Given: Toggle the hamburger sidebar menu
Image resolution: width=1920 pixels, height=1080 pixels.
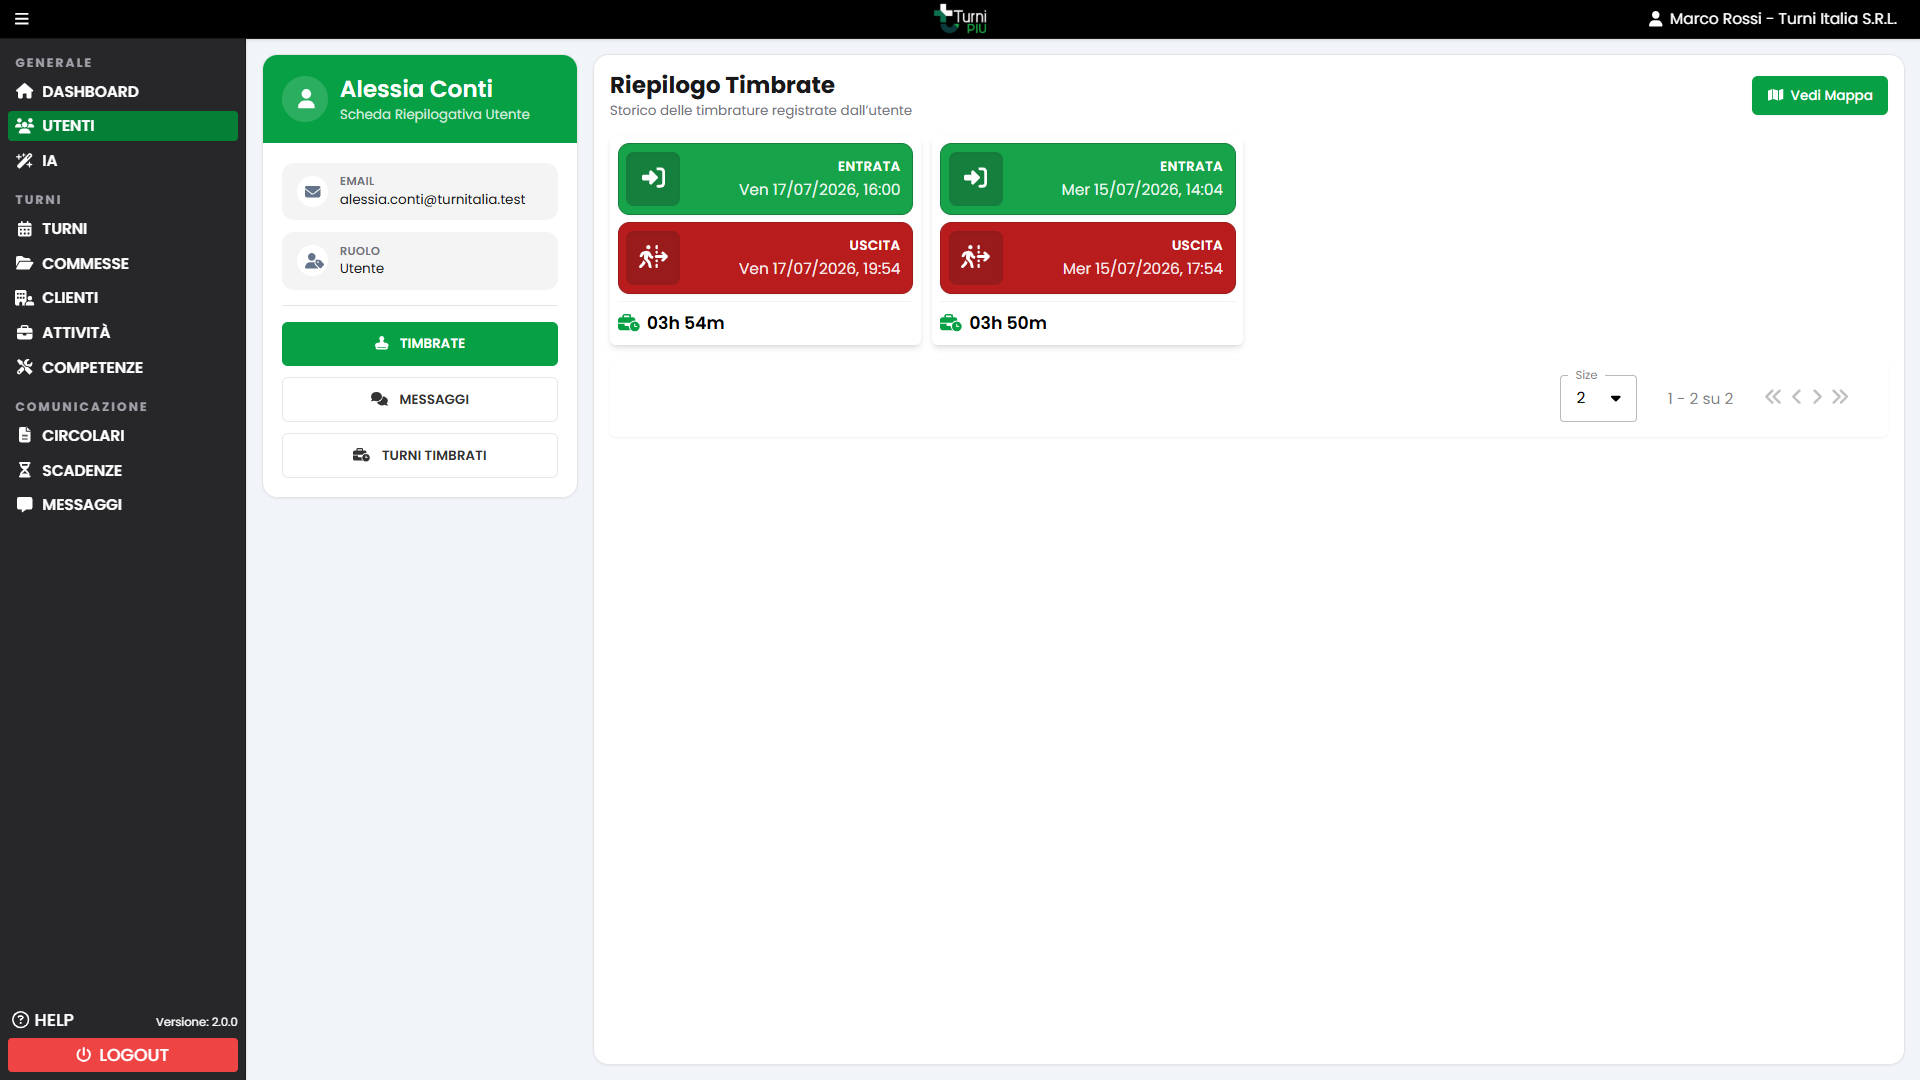Looking at the screenshot, I should (22, 19).
